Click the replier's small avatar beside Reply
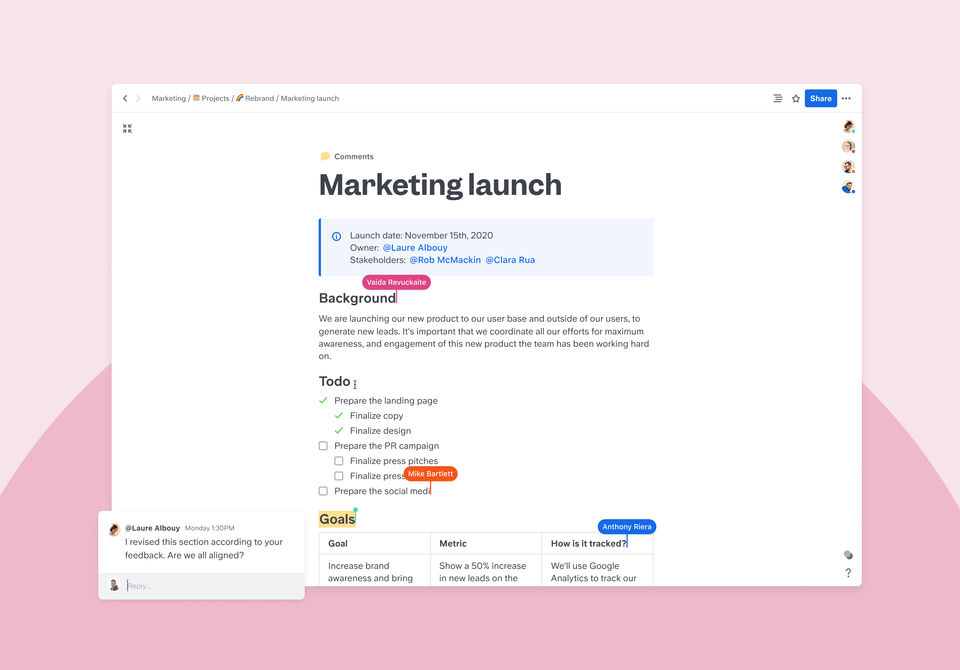Image resolution: width=960 pixels, height=670 pixels. tap(114, 585)
